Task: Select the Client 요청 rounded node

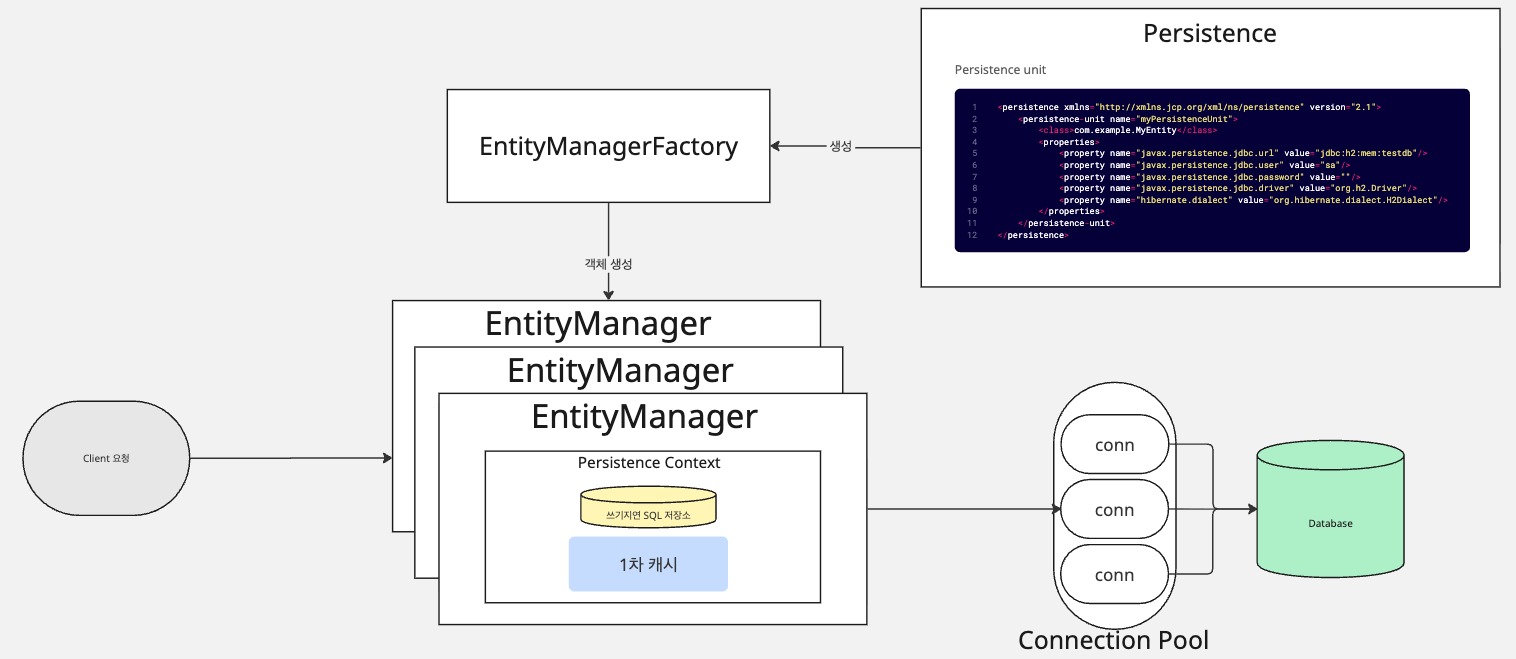Action: pos(106,459)
